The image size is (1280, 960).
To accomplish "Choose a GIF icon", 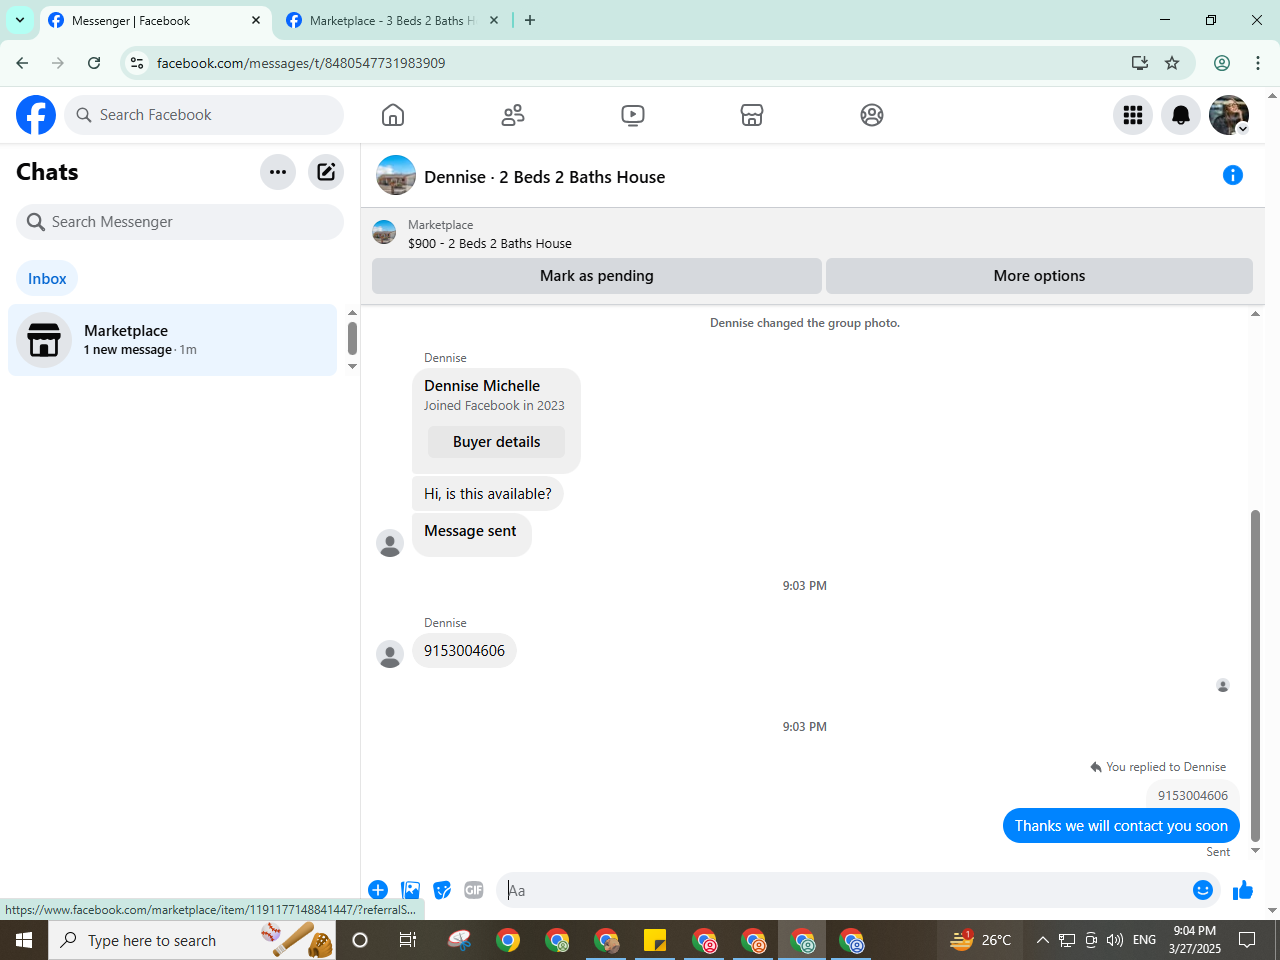I will pos(474,890).
